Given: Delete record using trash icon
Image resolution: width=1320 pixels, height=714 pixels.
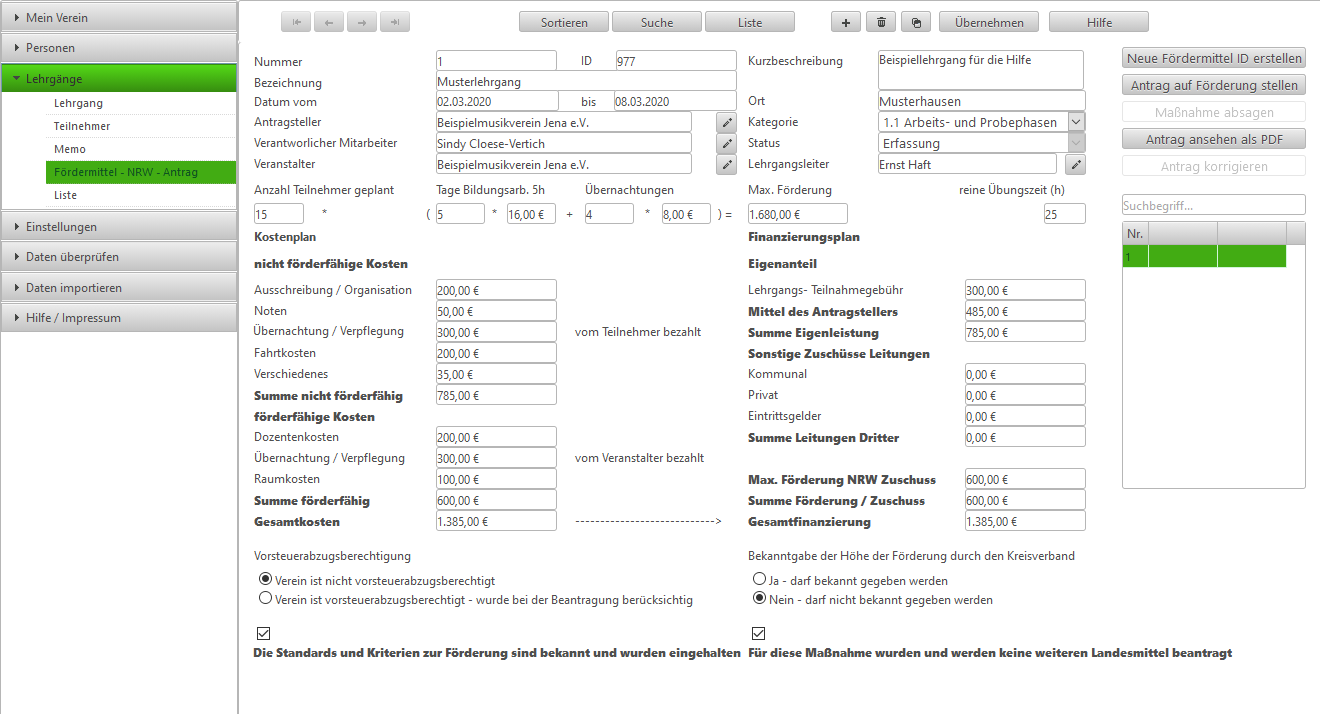Looking at the screenshot, I should point(881,22).
